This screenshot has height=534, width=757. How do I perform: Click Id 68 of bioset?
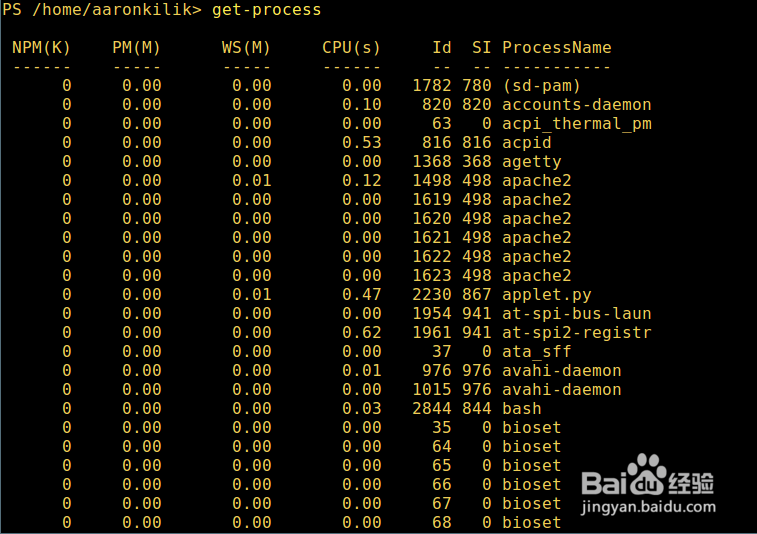[x=442, y=522]
